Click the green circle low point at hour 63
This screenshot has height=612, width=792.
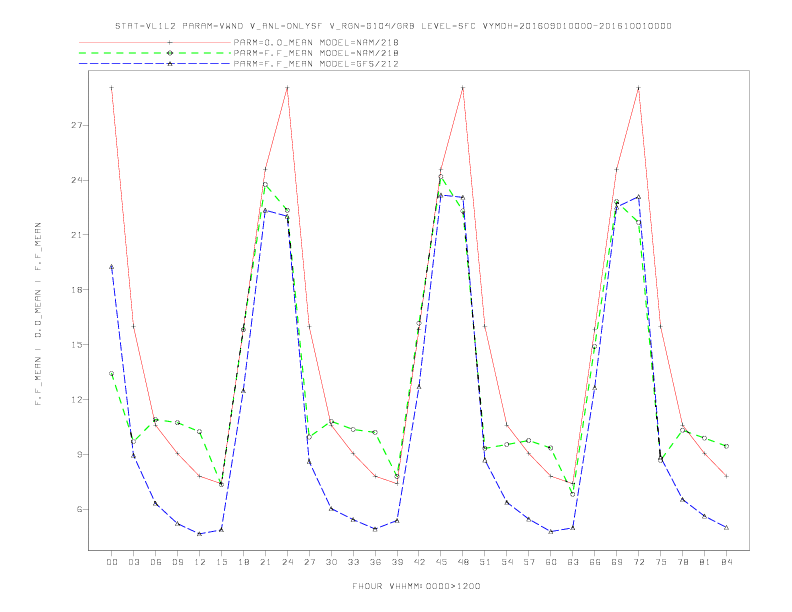573,494
